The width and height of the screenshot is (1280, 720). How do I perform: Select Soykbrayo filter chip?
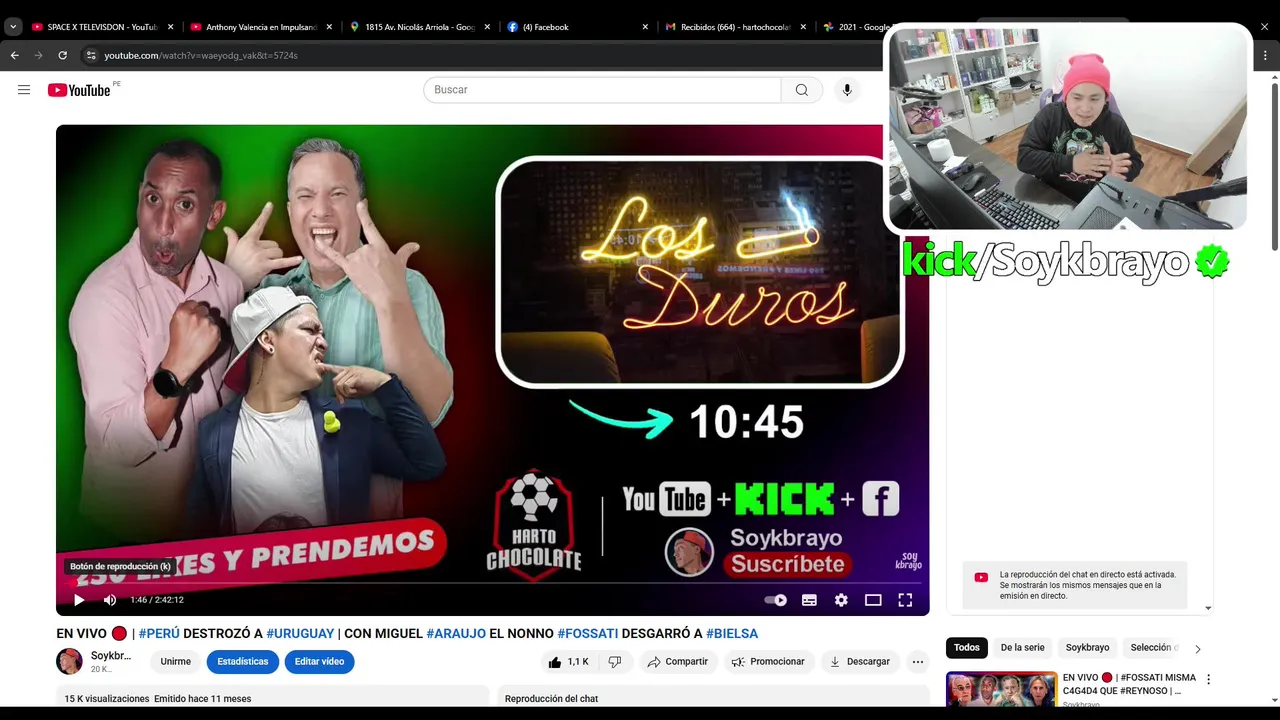click(1087, 648)
